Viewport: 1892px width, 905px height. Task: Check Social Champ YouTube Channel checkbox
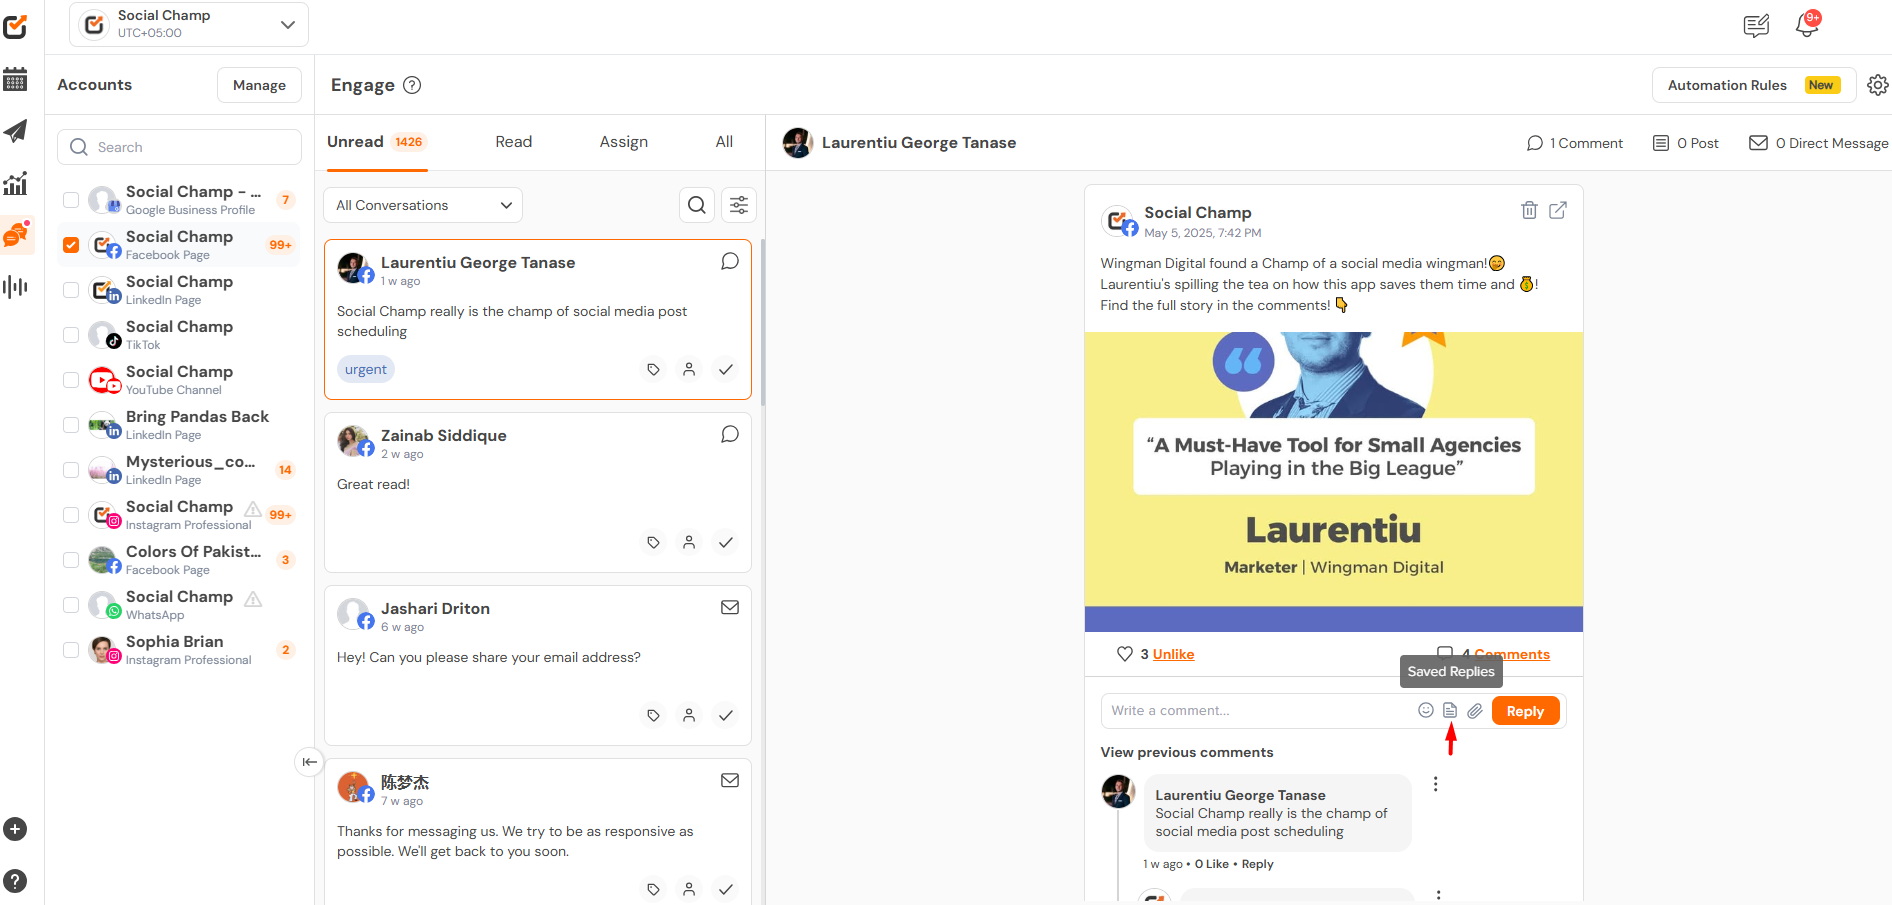pyautogui.click(x=71, y=380)
